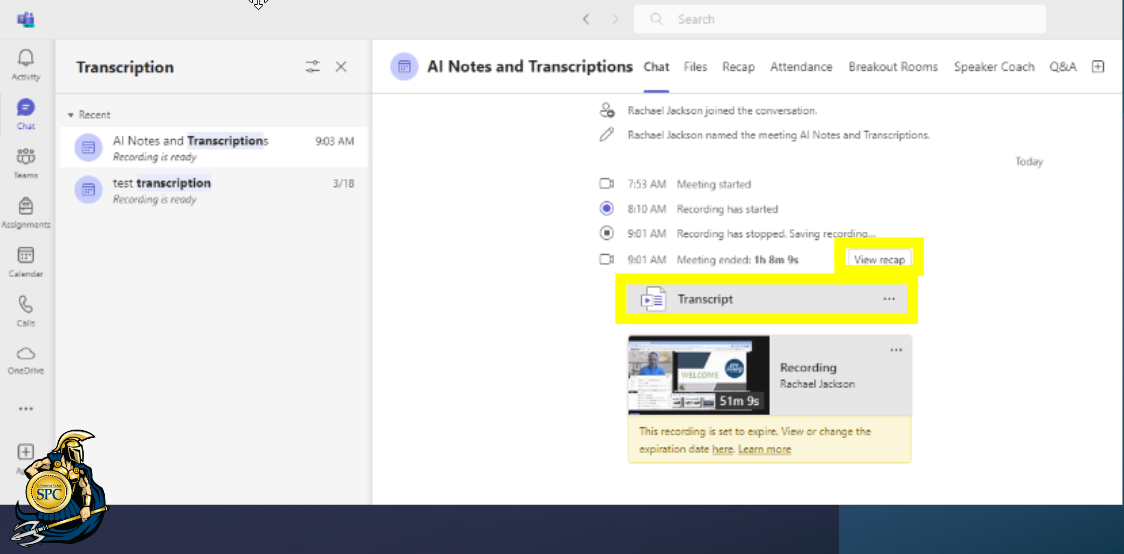The image size is (1124, 554).
Task: Open Teams from the left rail
Action: point(26,163)
